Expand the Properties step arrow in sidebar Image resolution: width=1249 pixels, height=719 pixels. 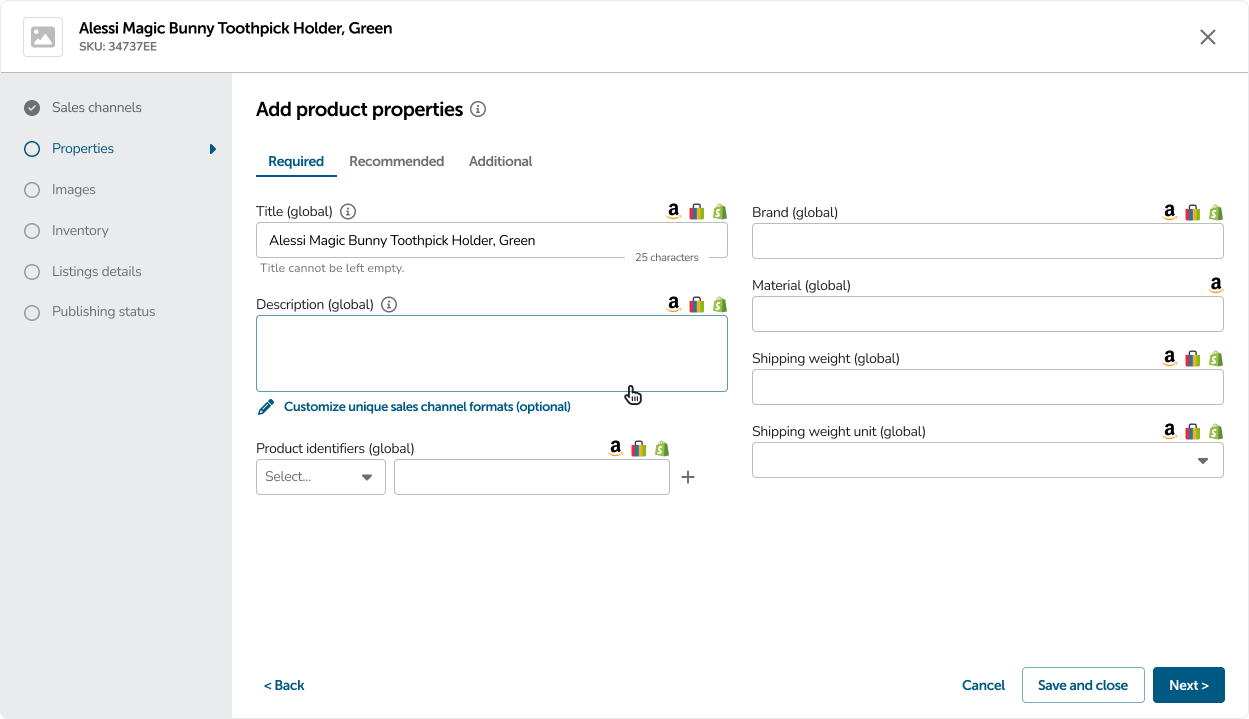(213, 149)
